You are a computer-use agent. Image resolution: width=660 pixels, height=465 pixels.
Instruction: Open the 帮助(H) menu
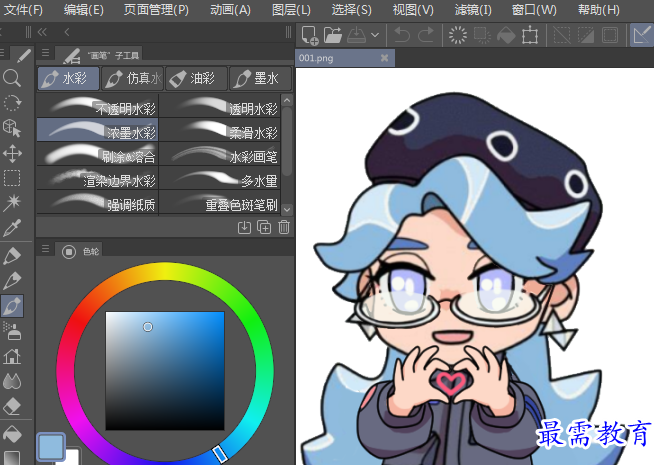click(x=598, y=10)
